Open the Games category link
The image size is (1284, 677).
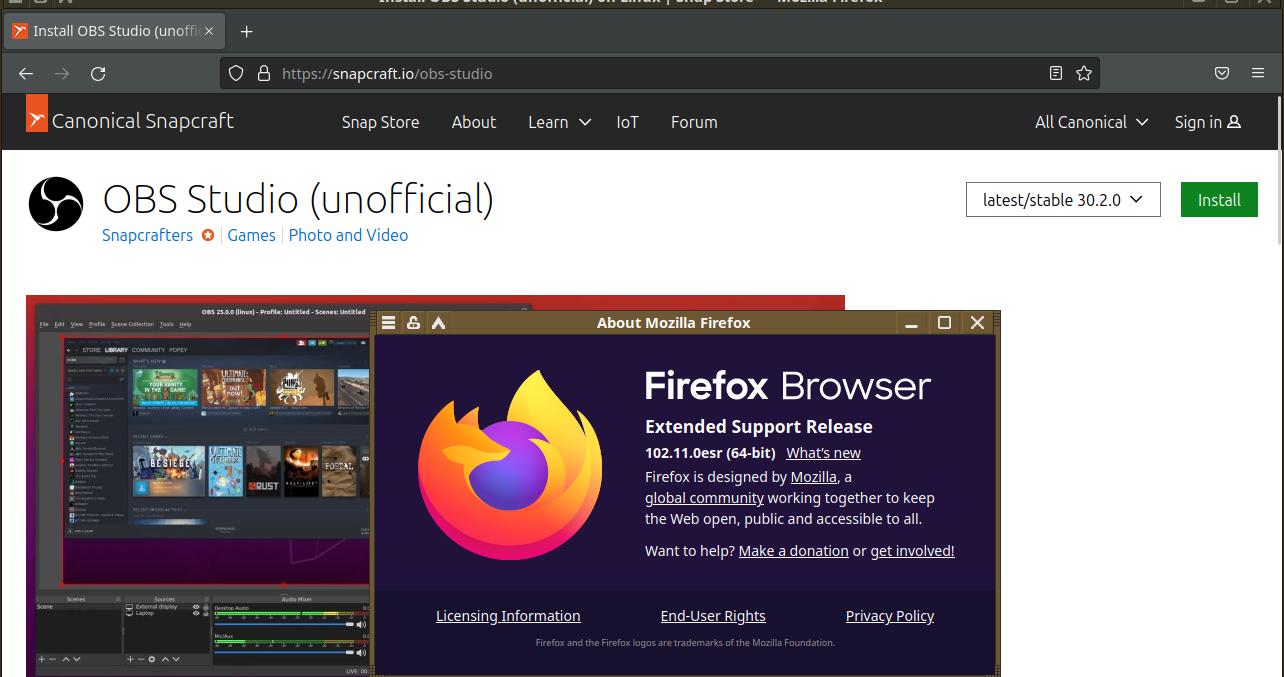click(251, 235)
